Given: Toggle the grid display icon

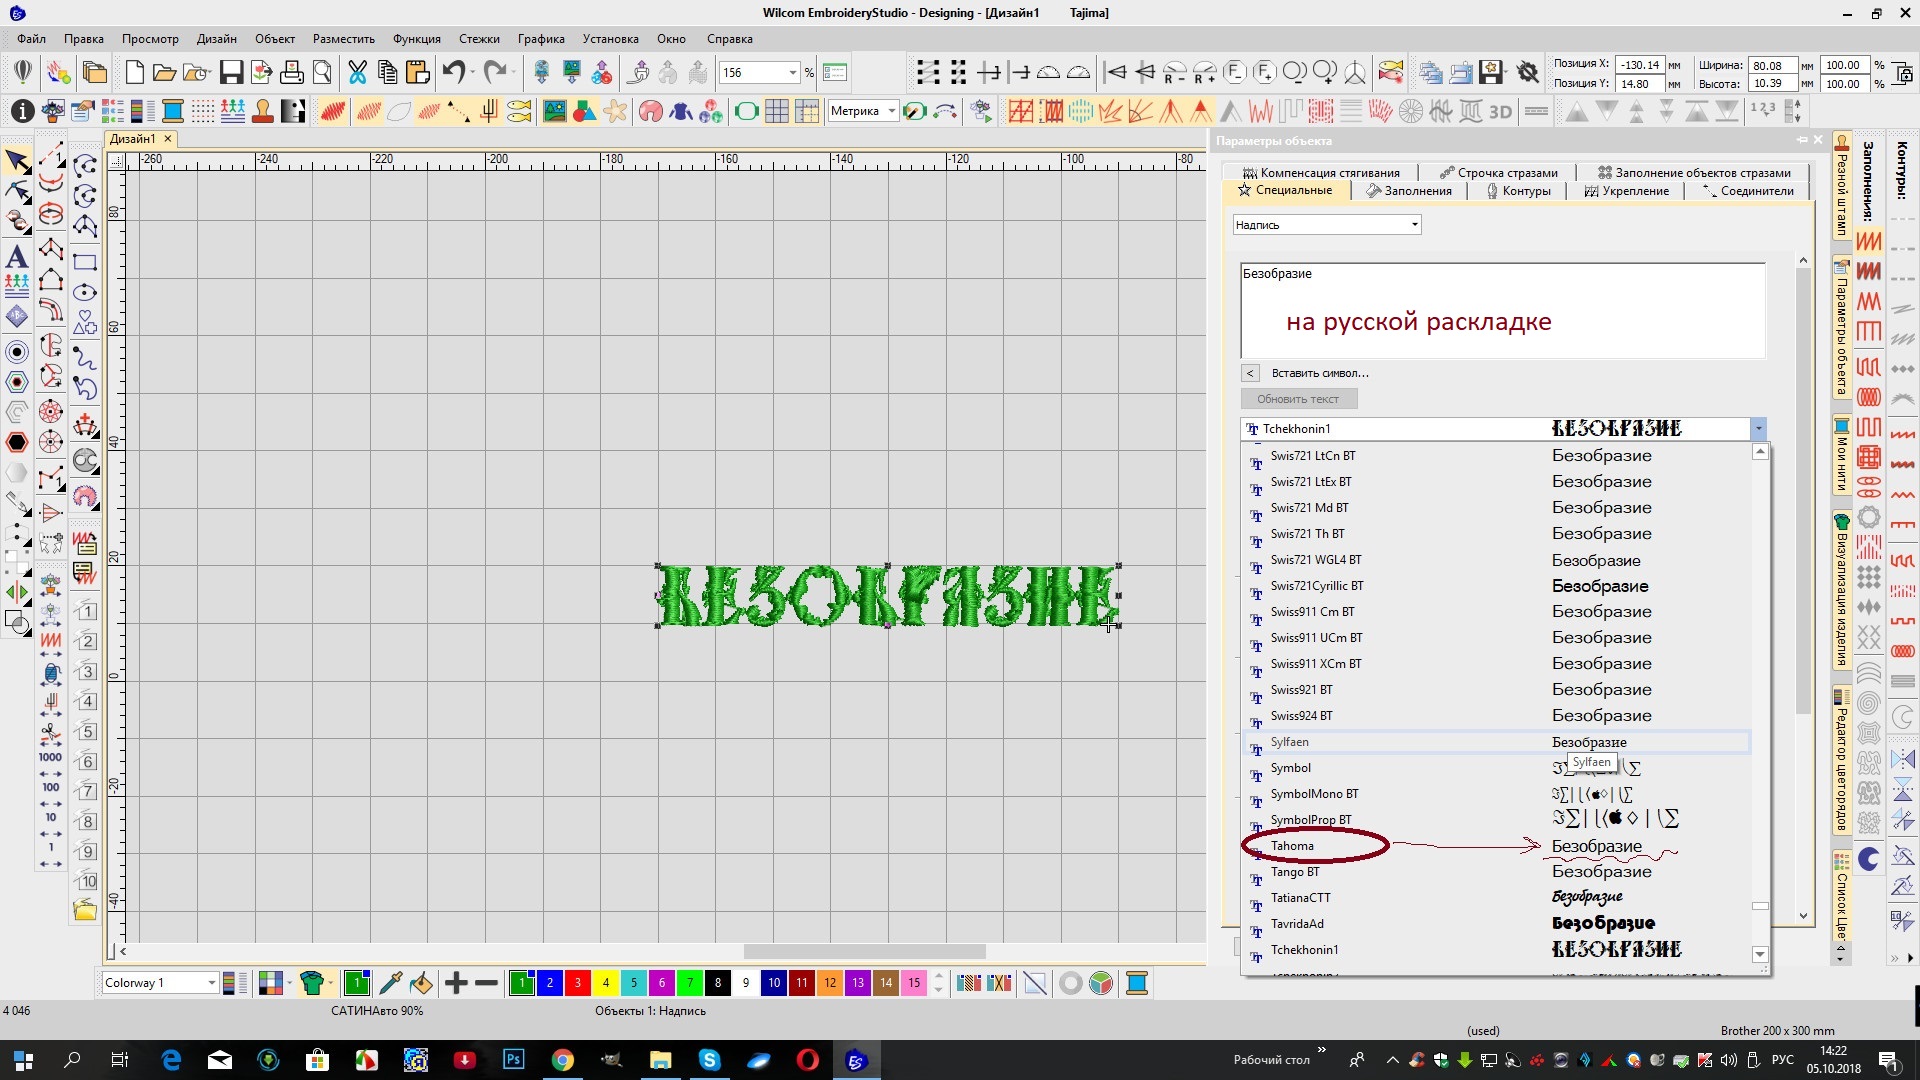Looking at the screenshot, I should pos(776,111).
